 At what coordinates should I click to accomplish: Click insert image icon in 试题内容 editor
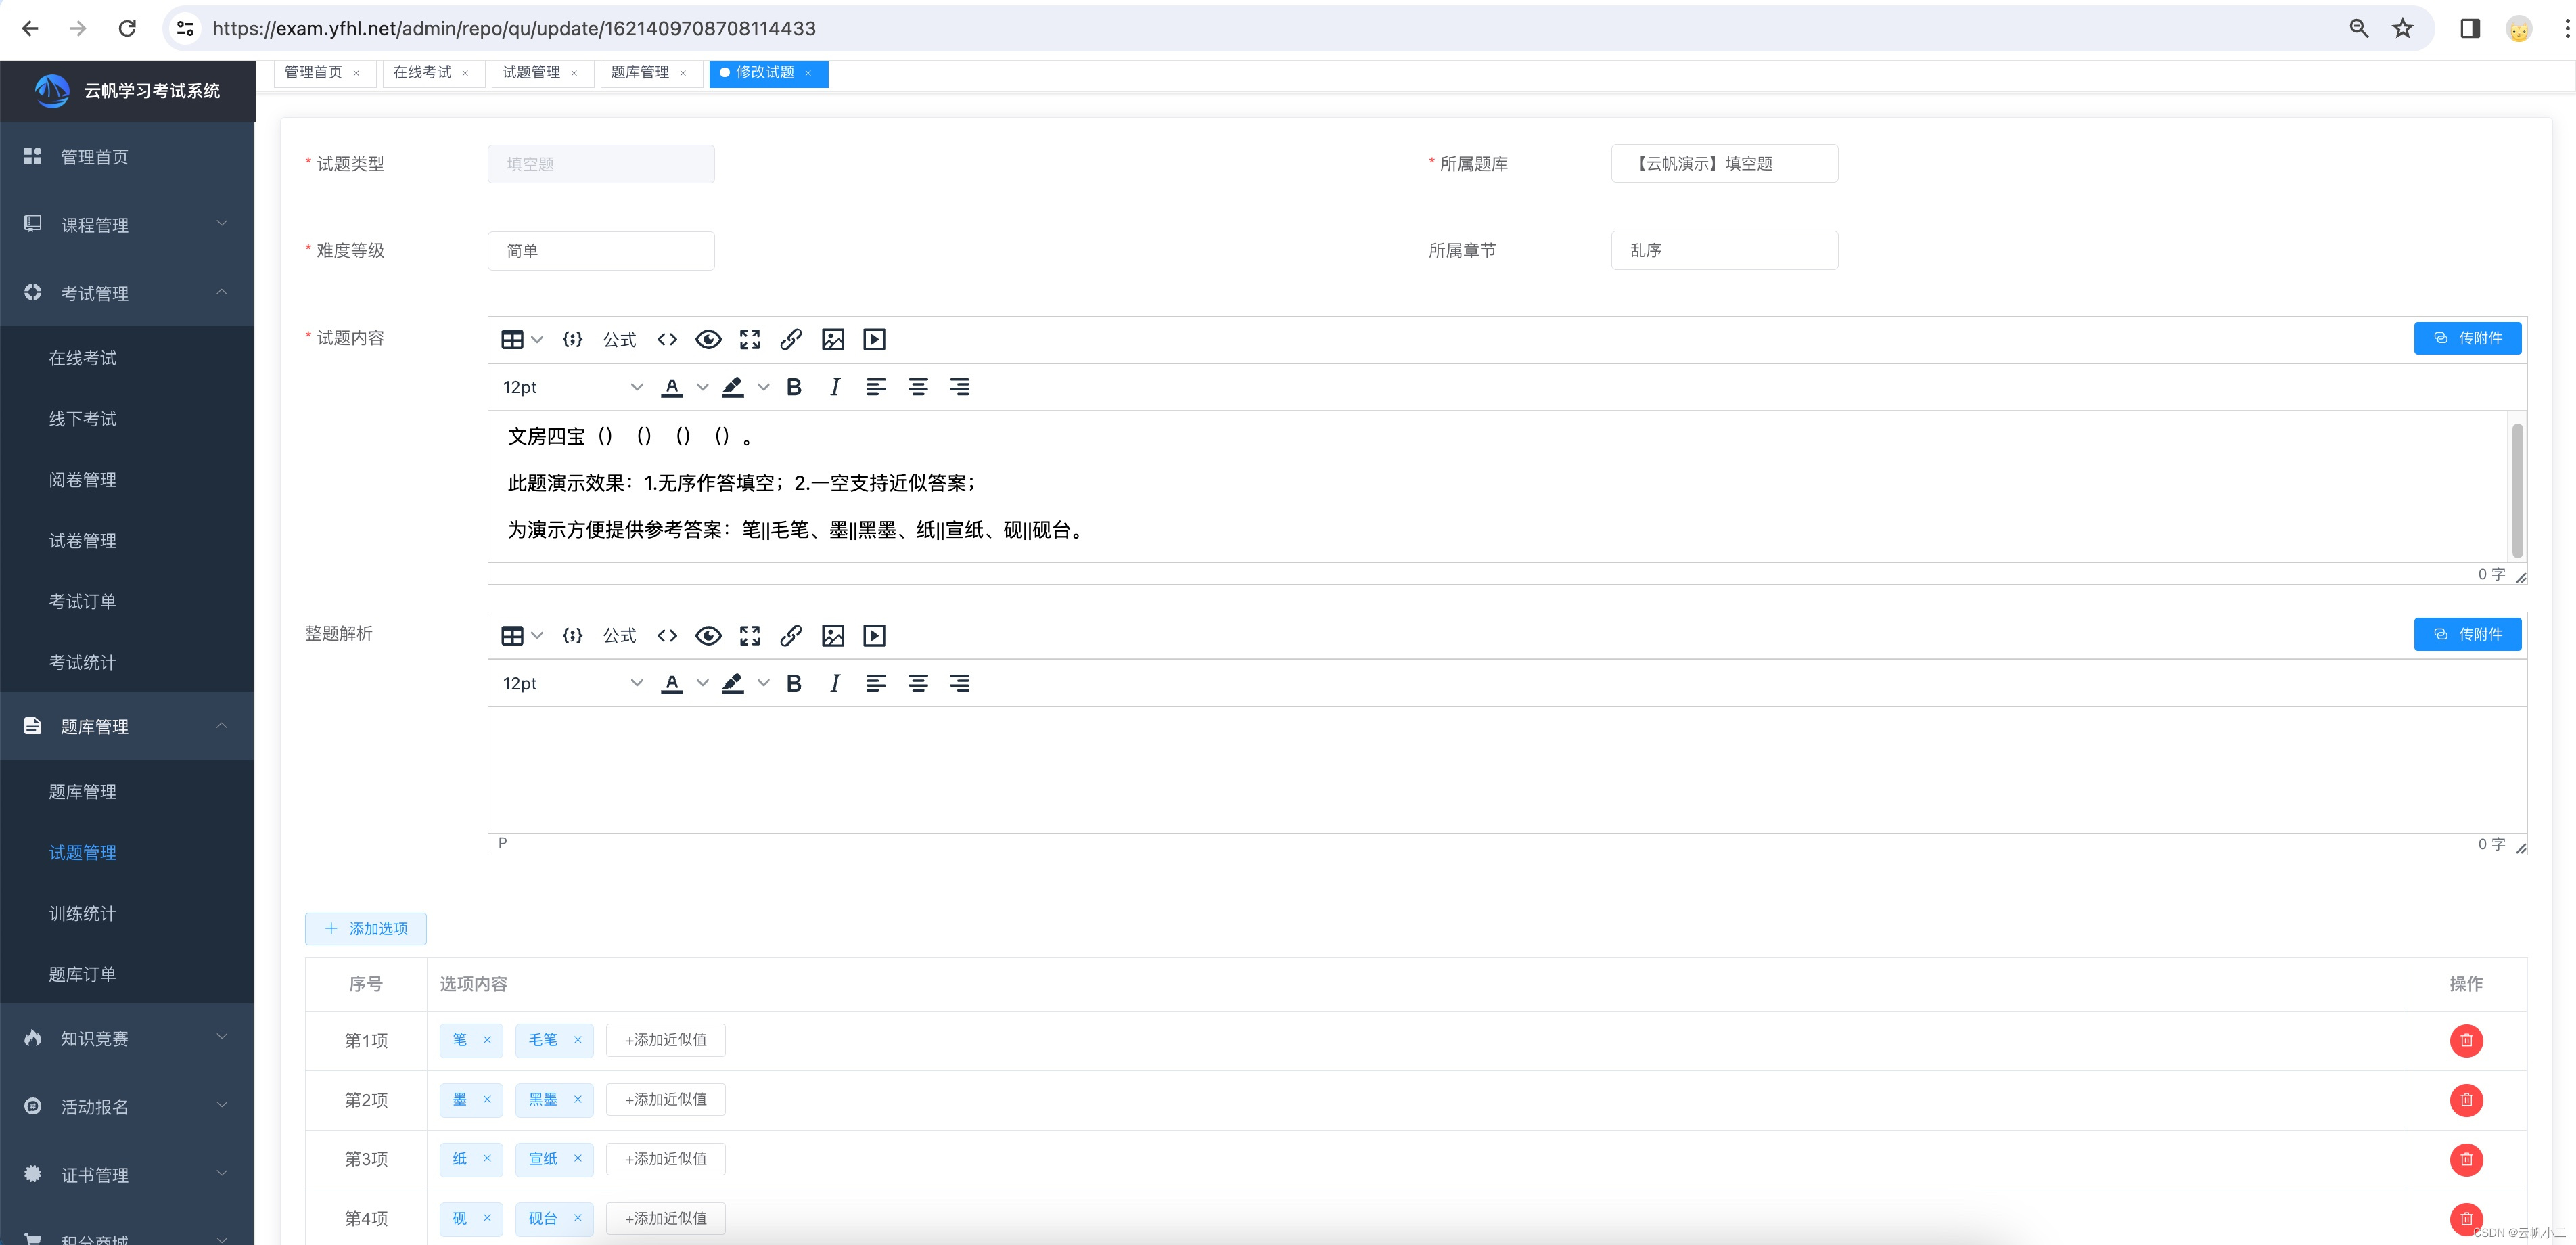pos(832,340)
